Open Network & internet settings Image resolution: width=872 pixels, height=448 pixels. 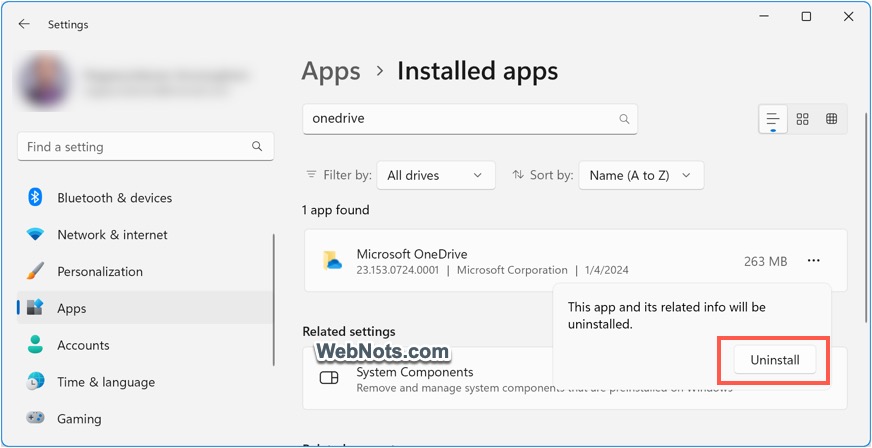click(145, 235)
